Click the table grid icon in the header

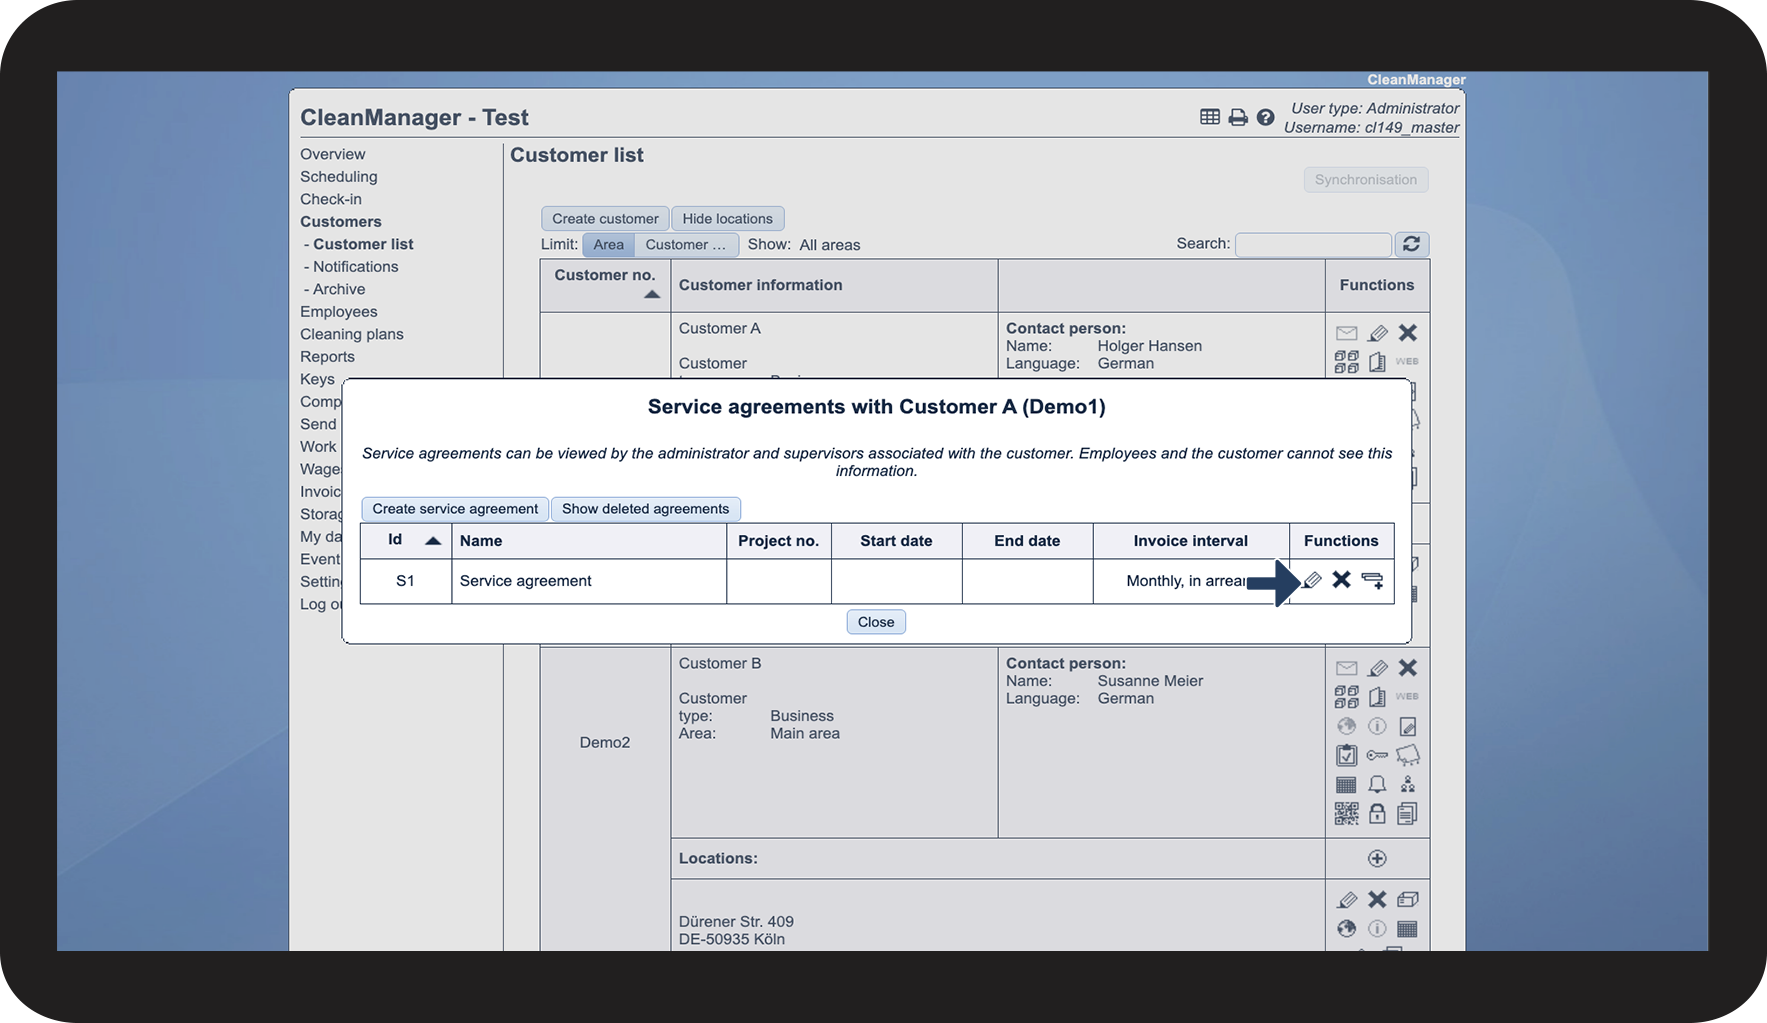point(1210,117)
